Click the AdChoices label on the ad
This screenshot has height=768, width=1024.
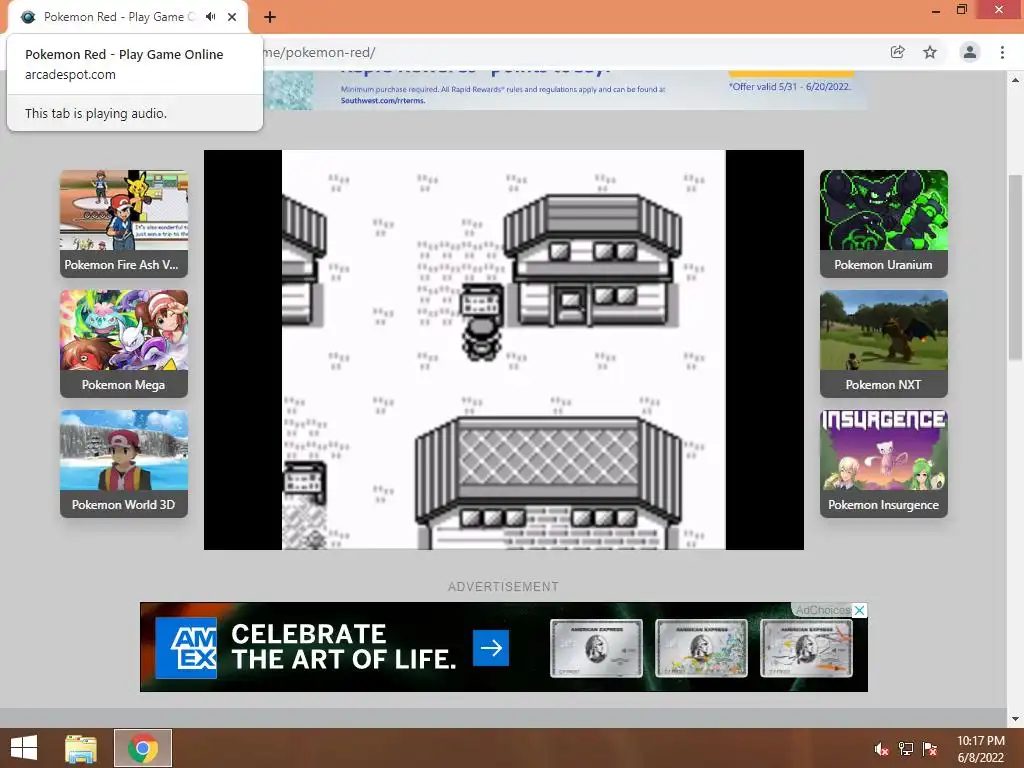822,610
